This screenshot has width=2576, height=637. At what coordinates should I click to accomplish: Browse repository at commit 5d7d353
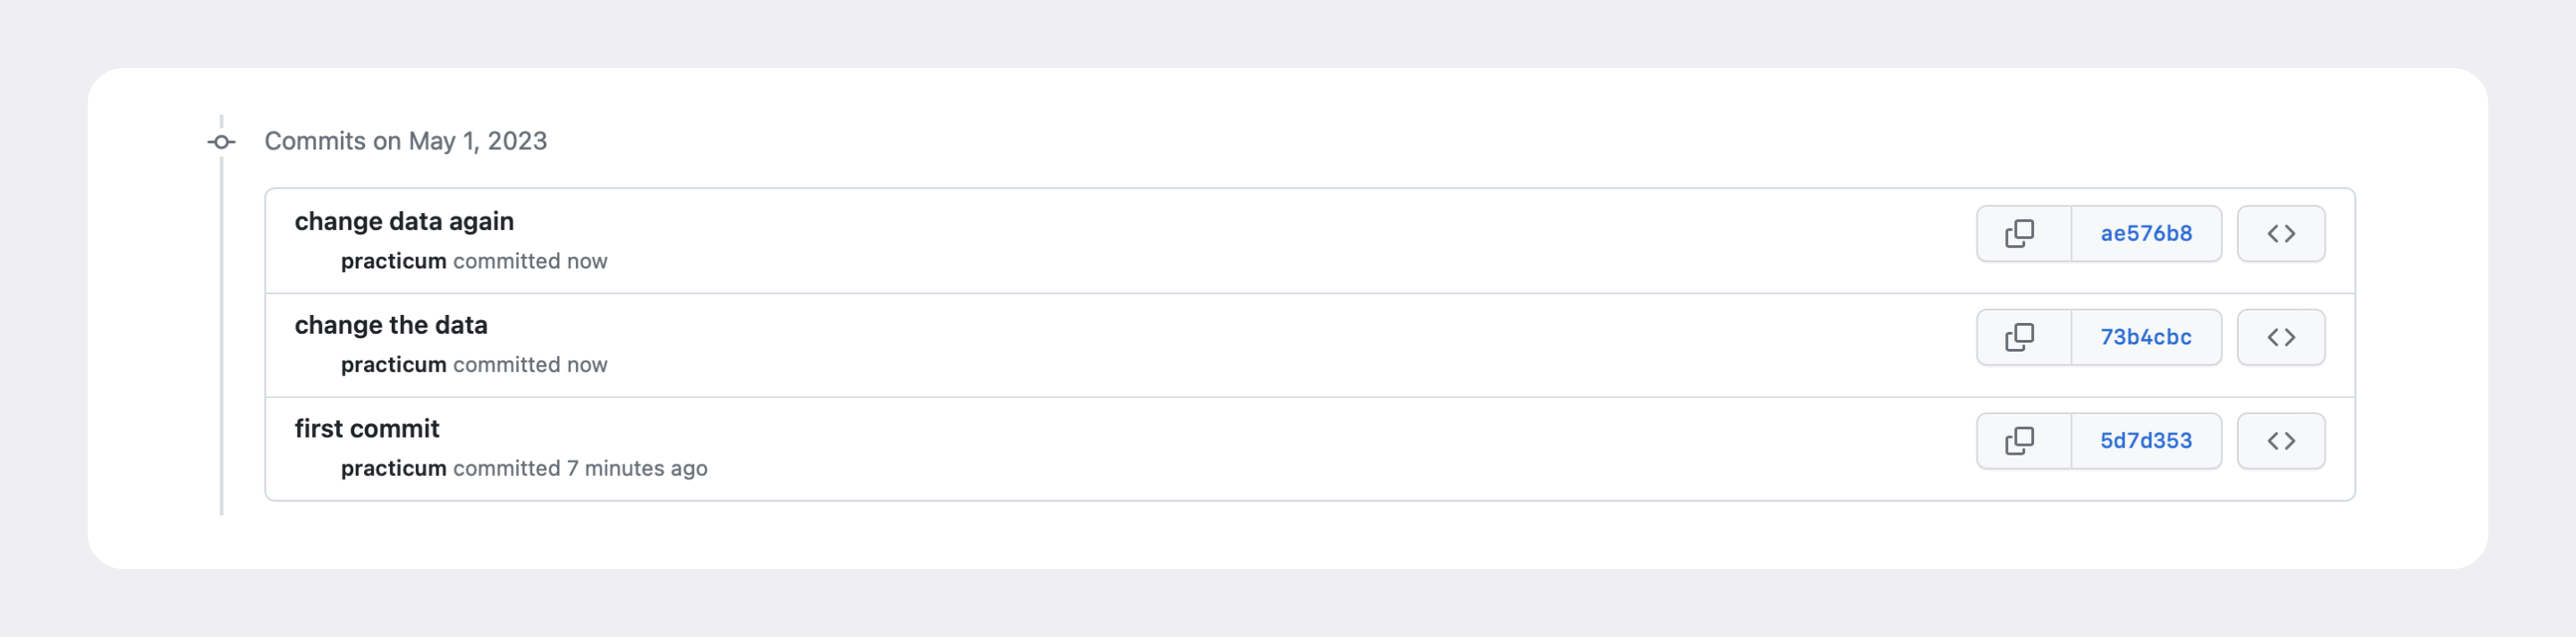click(2281, 441)
